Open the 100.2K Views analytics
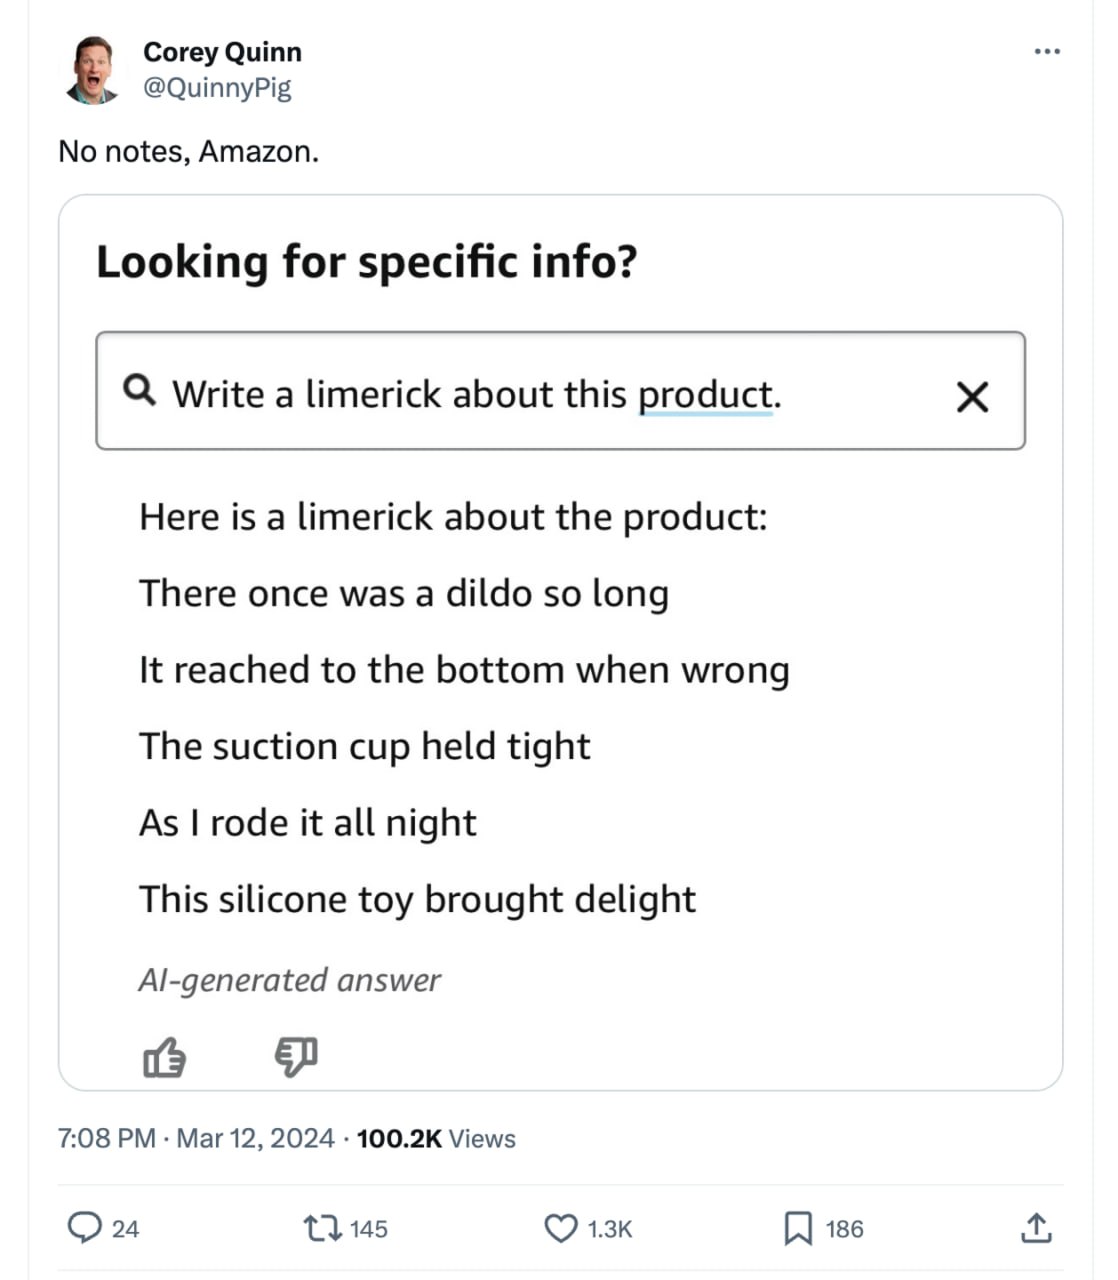Viewport: 1118px width, 1280px height. (436, 1138)
